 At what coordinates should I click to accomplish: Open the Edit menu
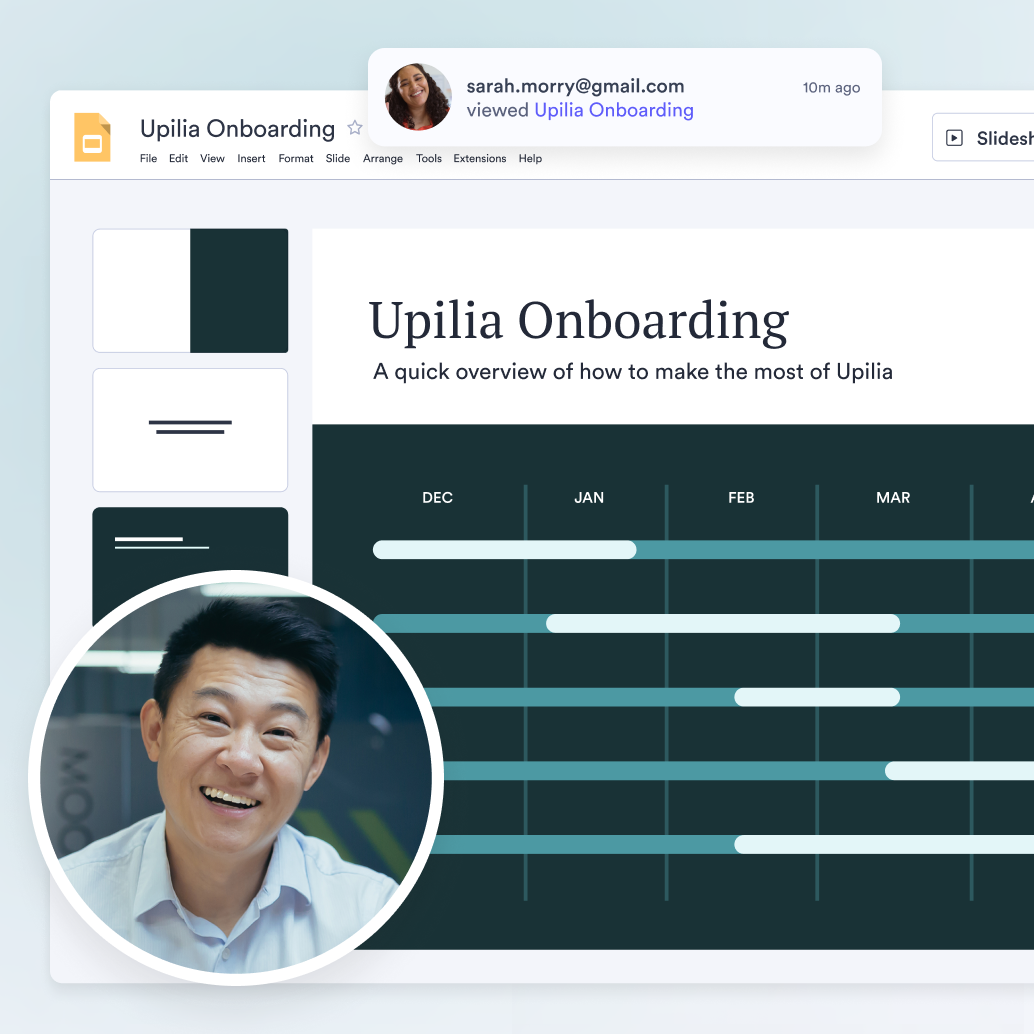(x=178, y=158)
